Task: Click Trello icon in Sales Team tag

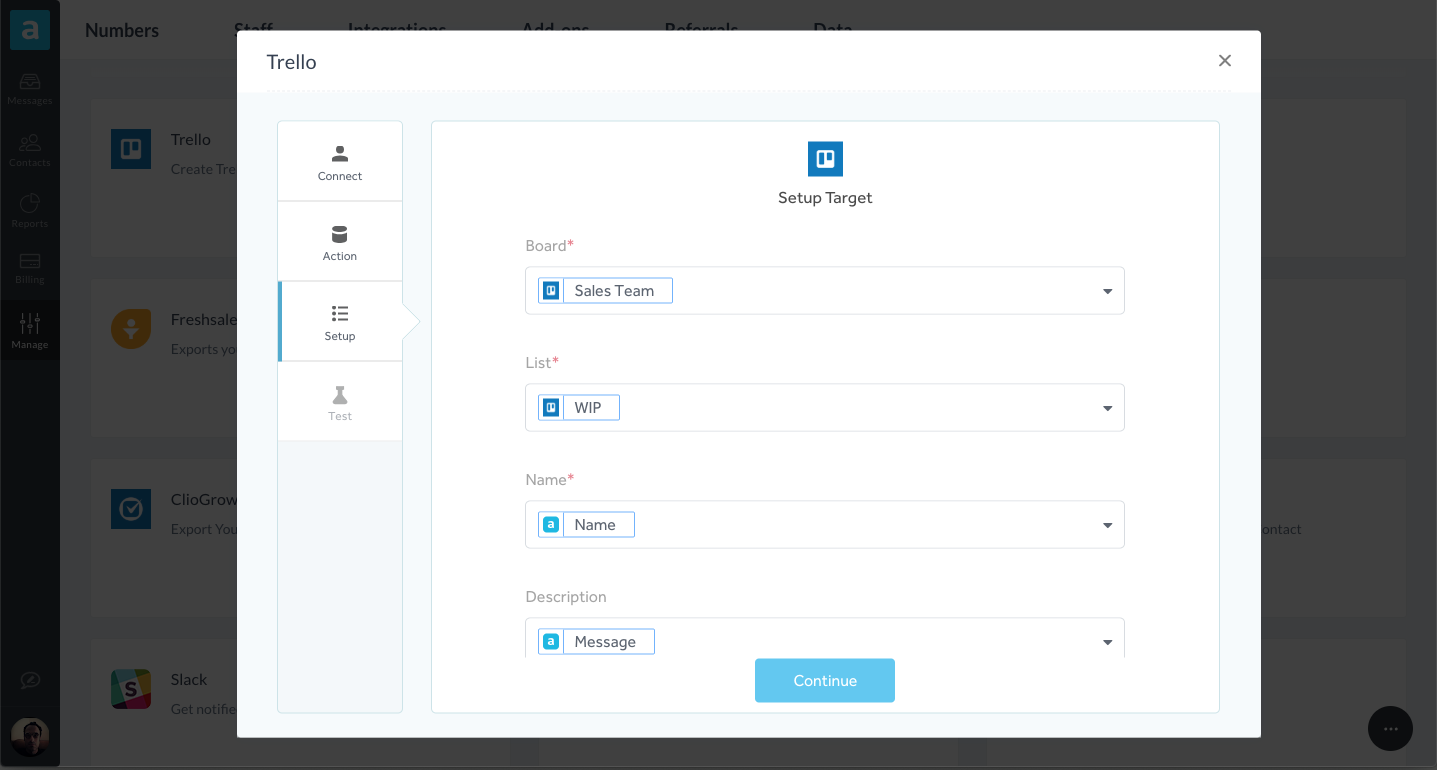Action: tap(551, 291)
